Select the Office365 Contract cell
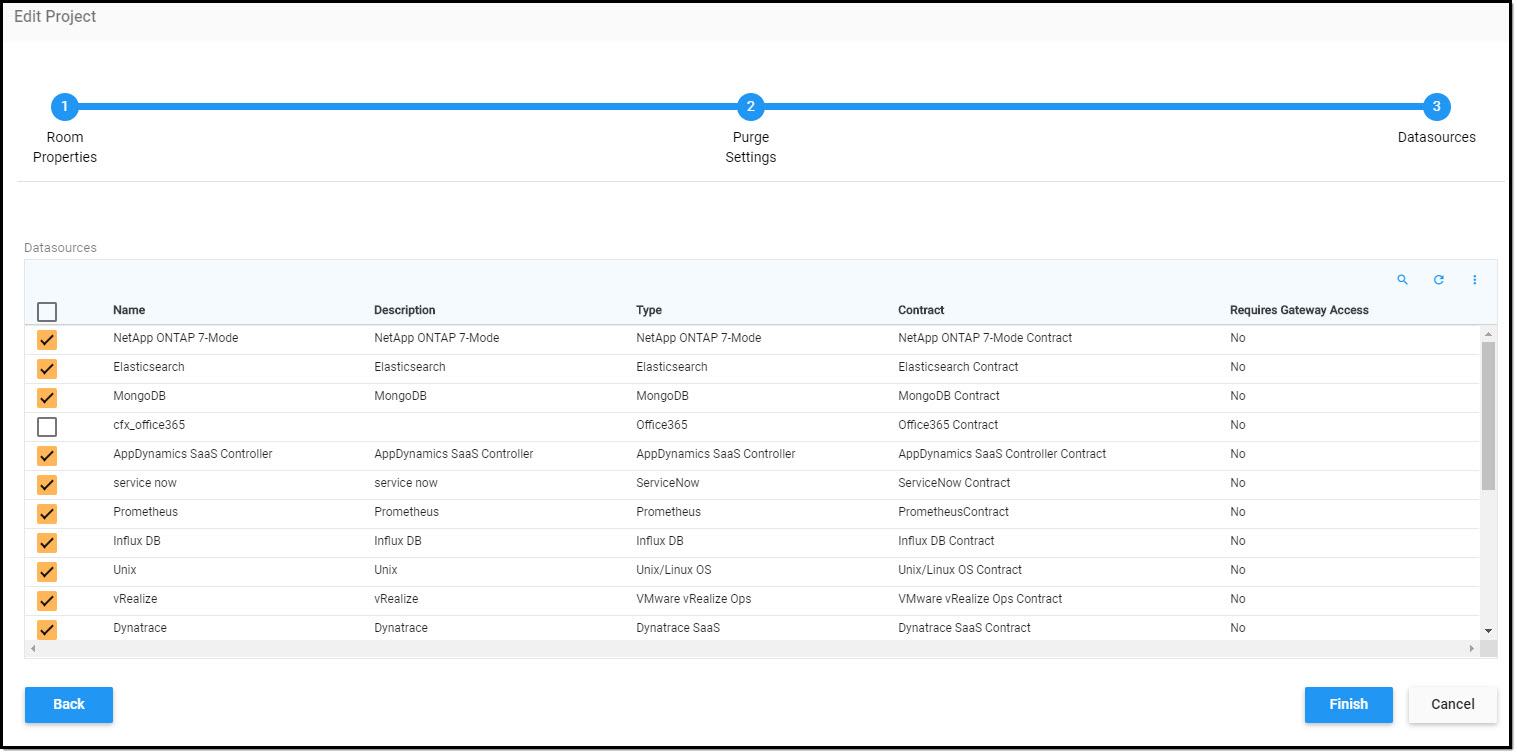This screenshot has width=1517, height=754. [948, 425]
